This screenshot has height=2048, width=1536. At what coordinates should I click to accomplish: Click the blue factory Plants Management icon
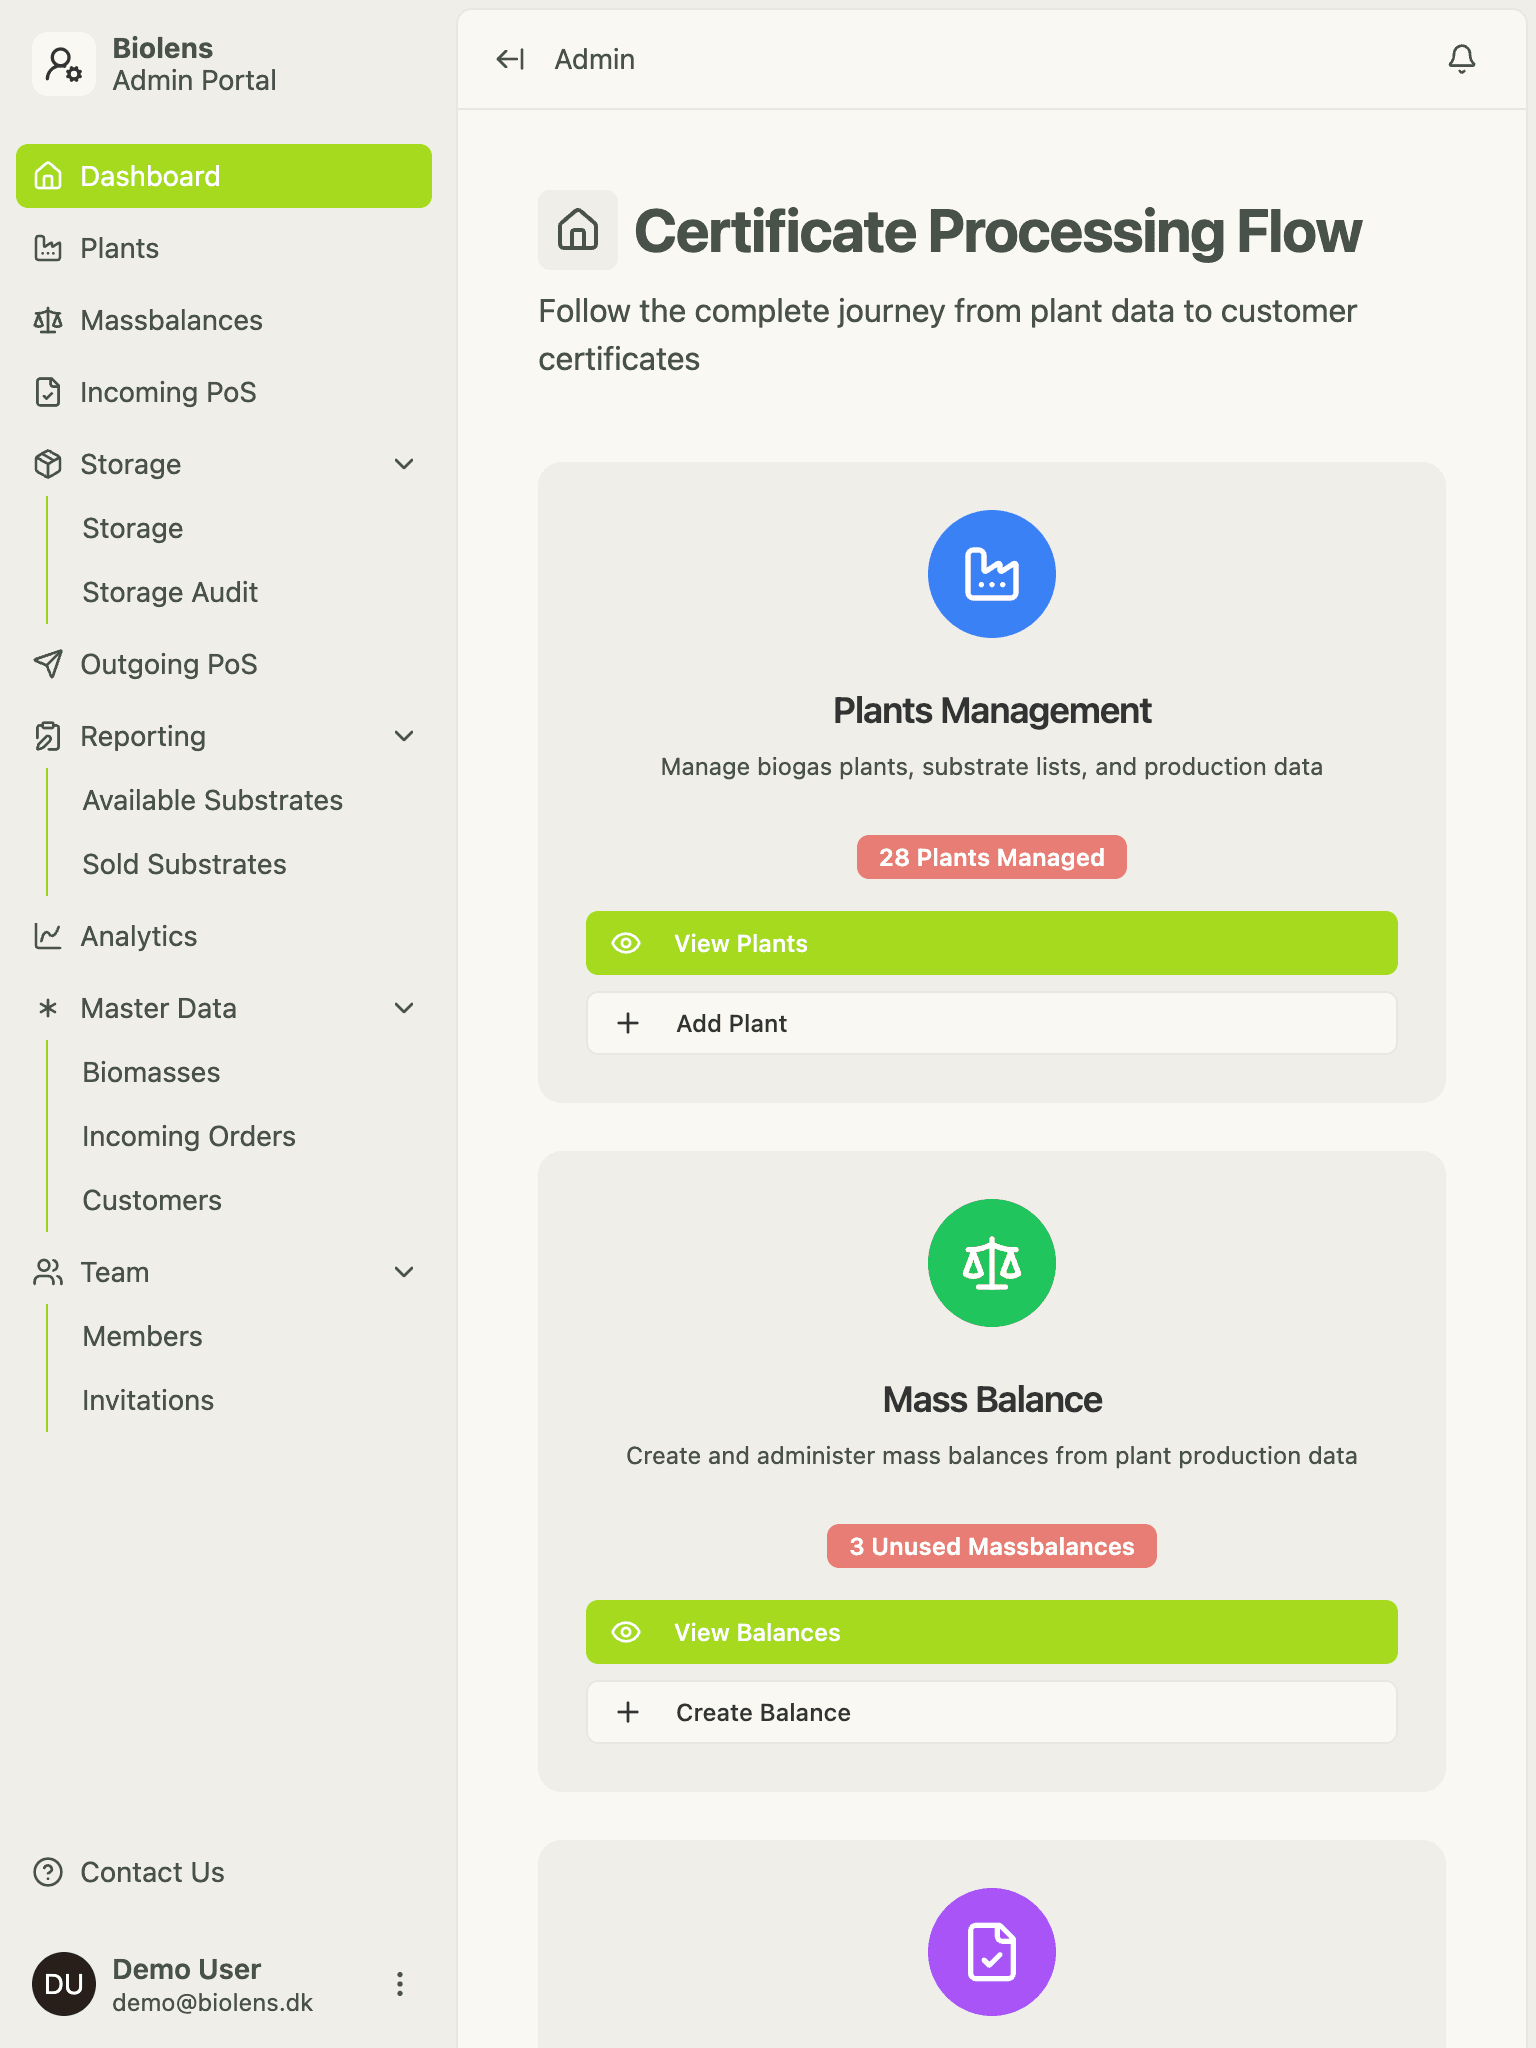click(x=991, y=574)
